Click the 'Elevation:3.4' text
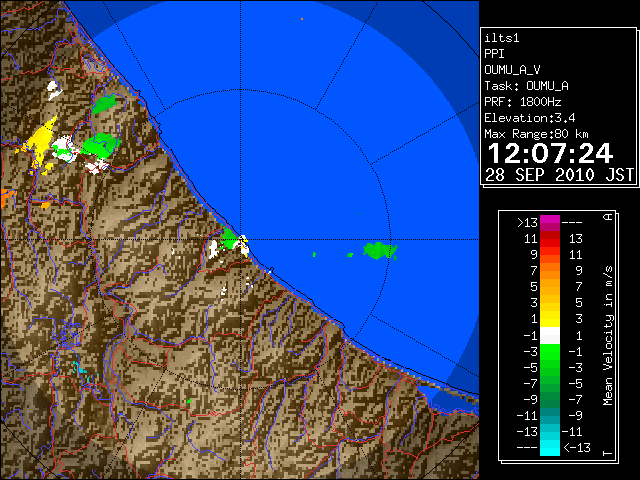Screen dimensions: 640x480 [x=530, y=118]
